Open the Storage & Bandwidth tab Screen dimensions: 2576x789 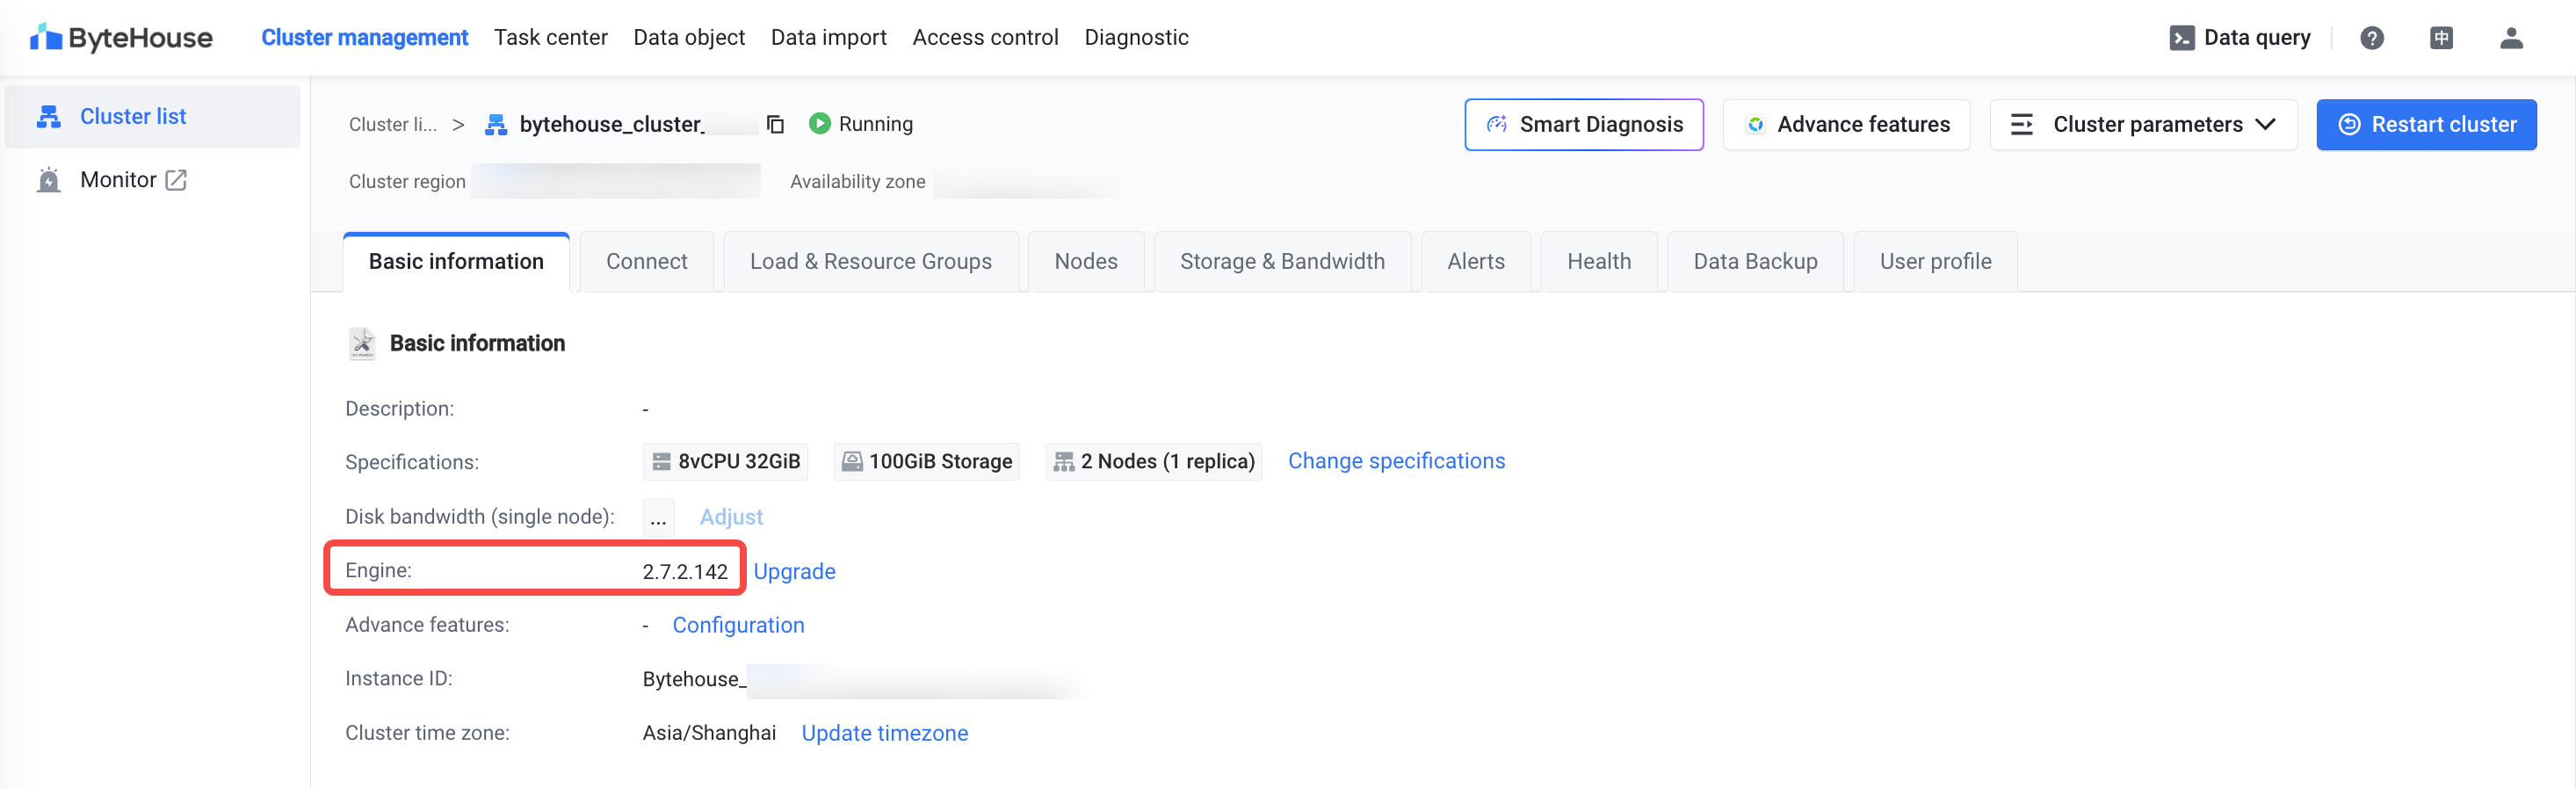pyautogui.click(x=1282, y=262)
